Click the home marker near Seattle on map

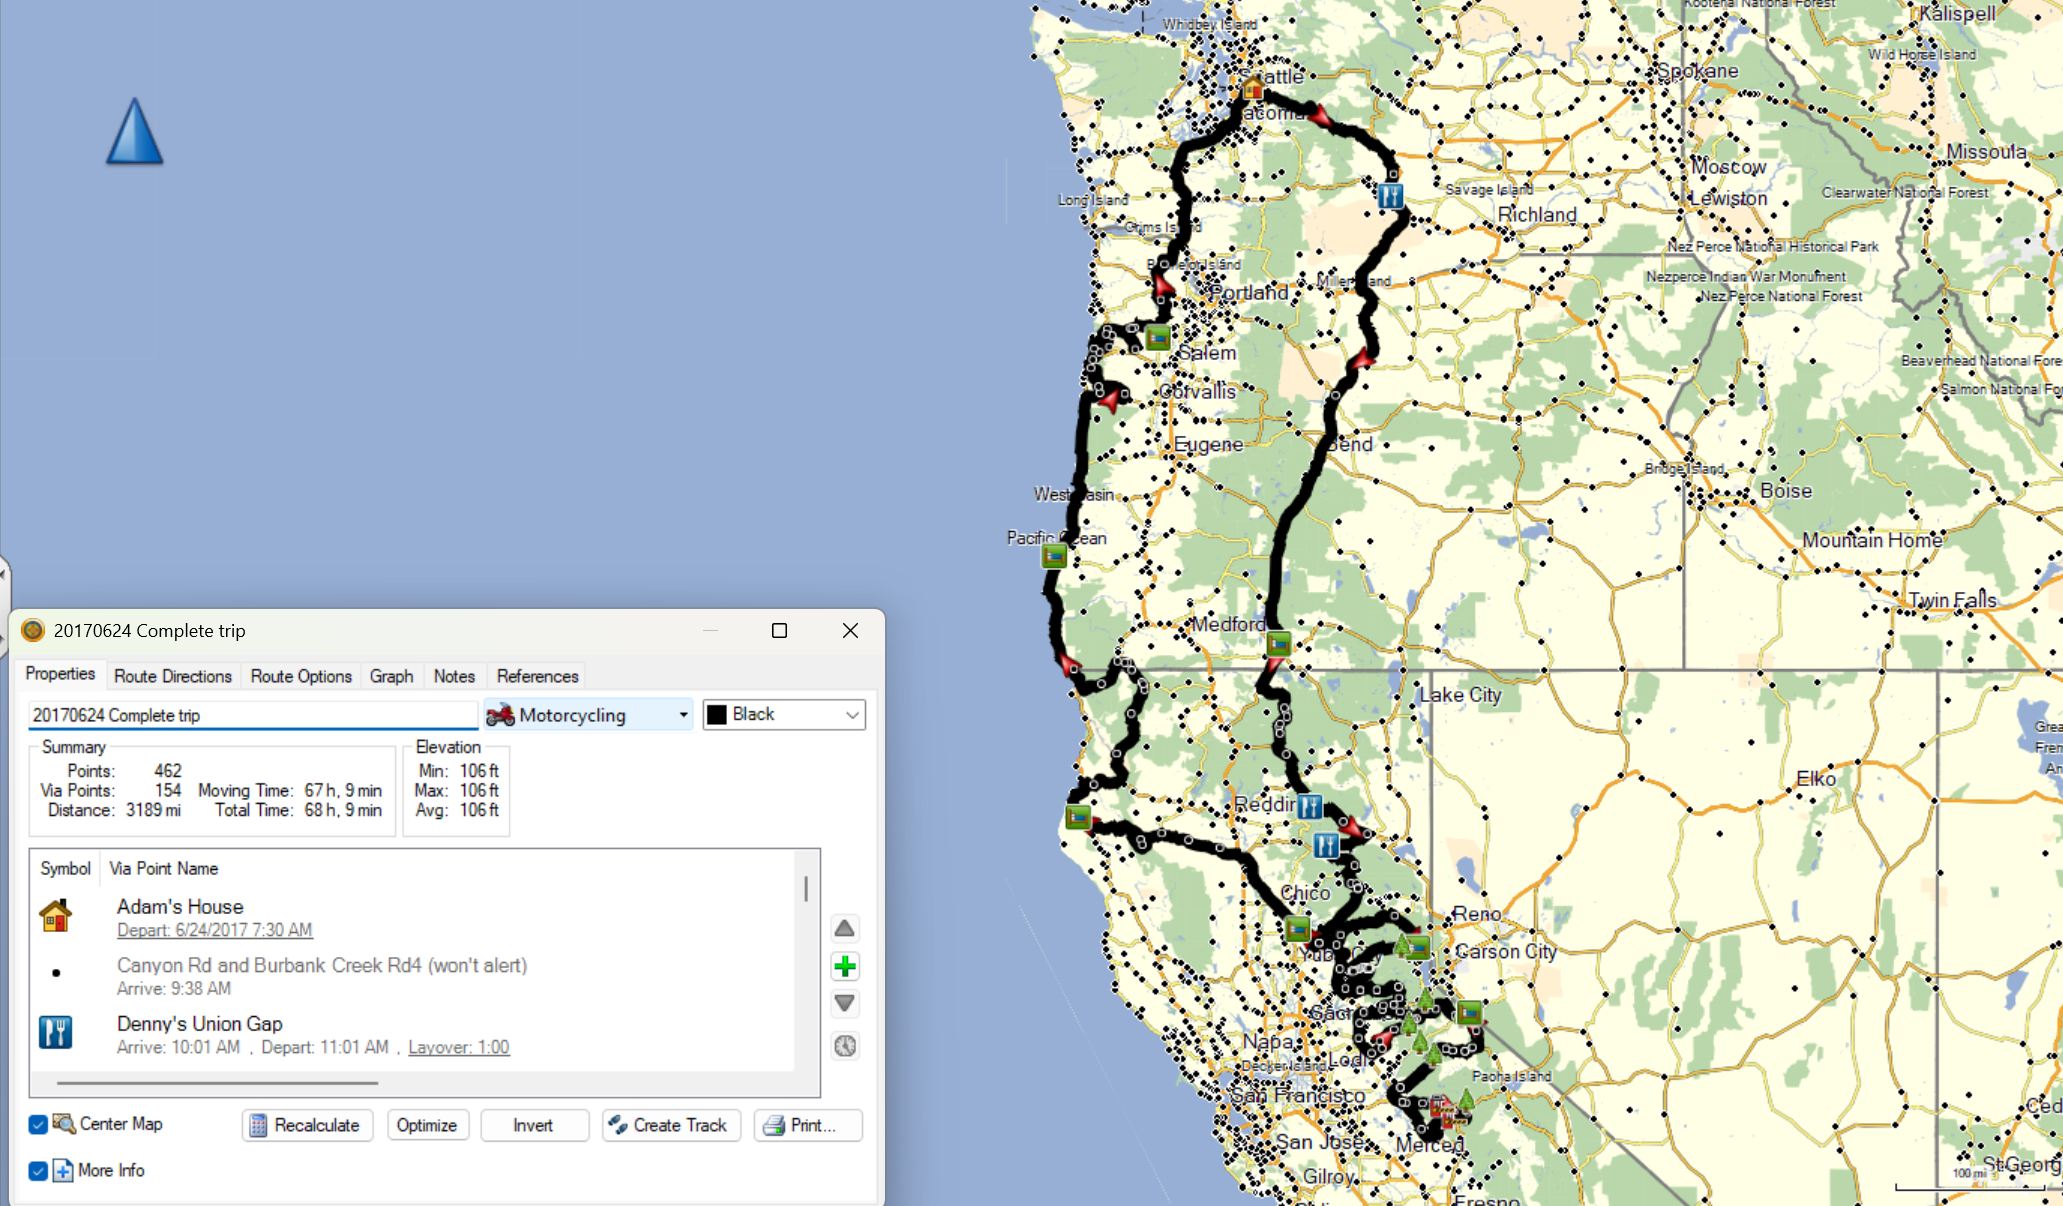tap(1252, 88)
